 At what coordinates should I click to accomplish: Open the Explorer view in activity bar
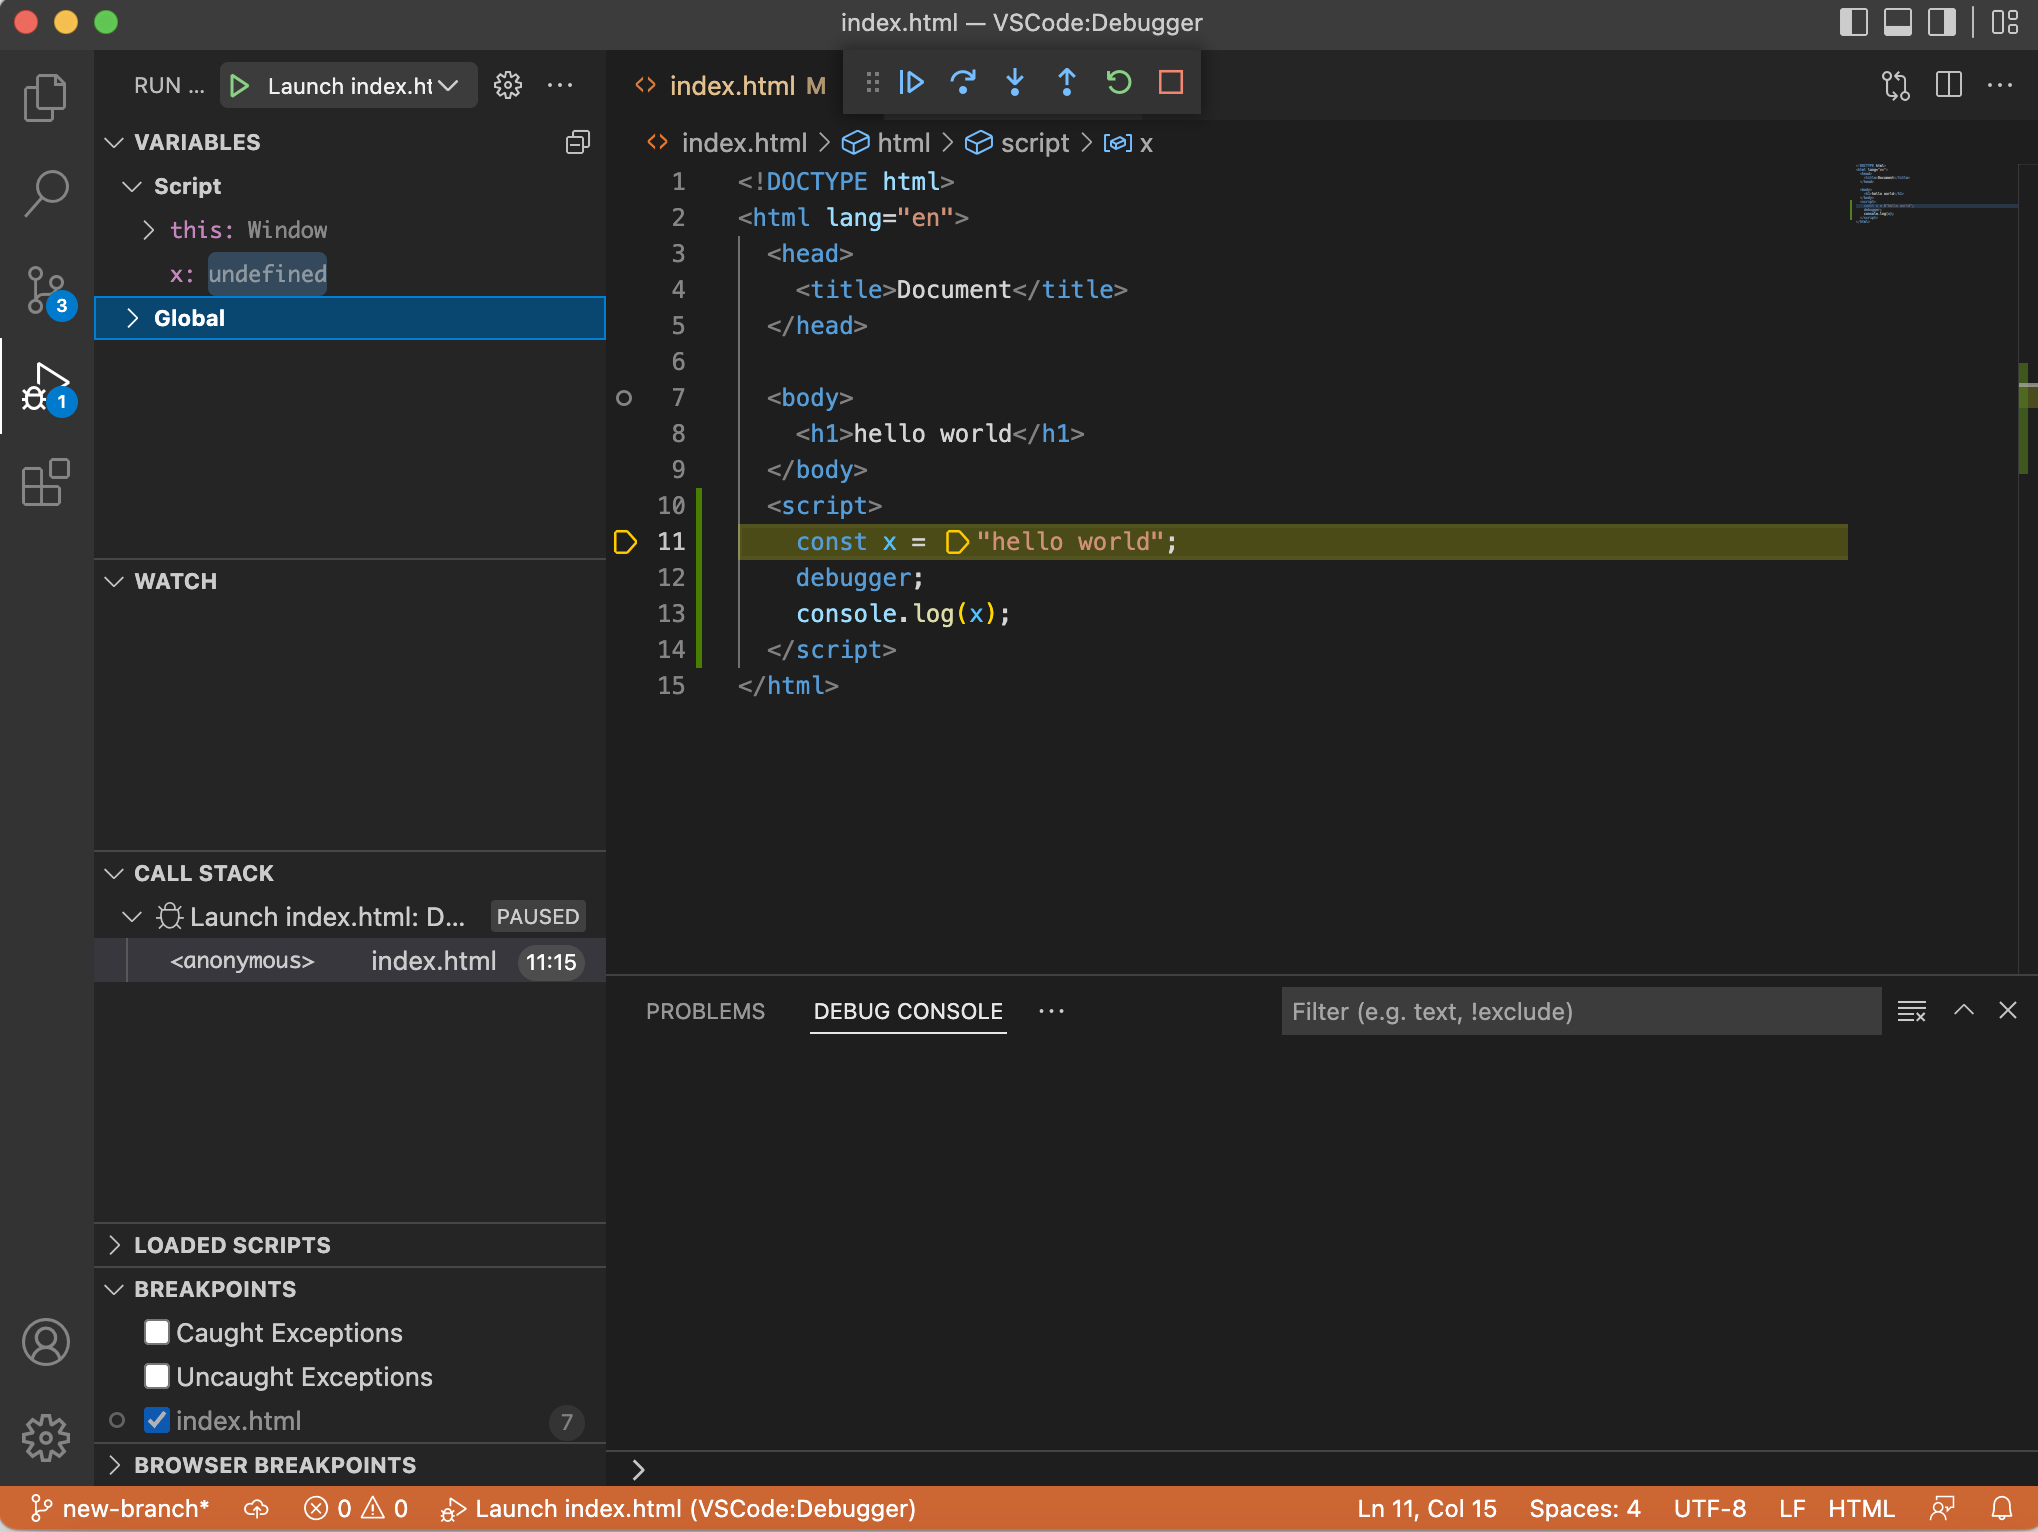click(45, 97)
